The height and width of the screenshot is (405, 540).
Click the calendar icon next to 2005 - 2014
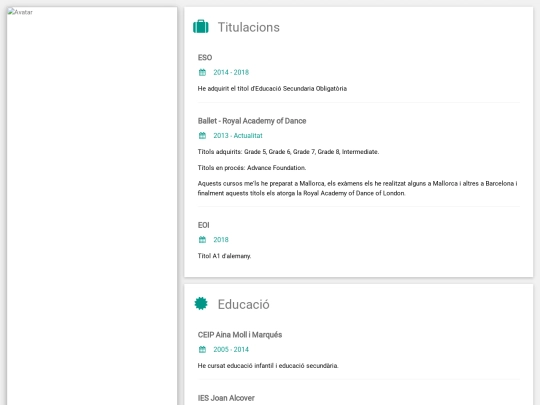click(202, 350)
